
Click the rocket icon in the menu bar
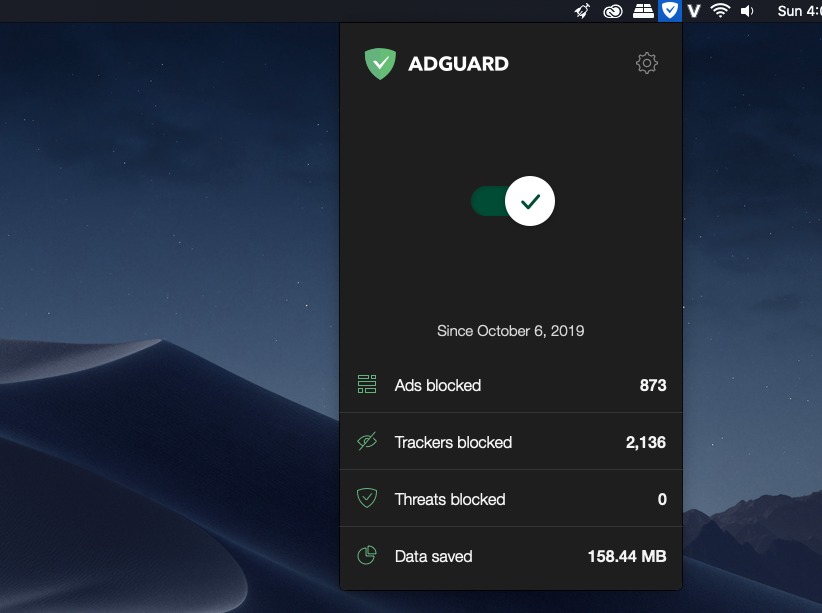click(583, 11)
